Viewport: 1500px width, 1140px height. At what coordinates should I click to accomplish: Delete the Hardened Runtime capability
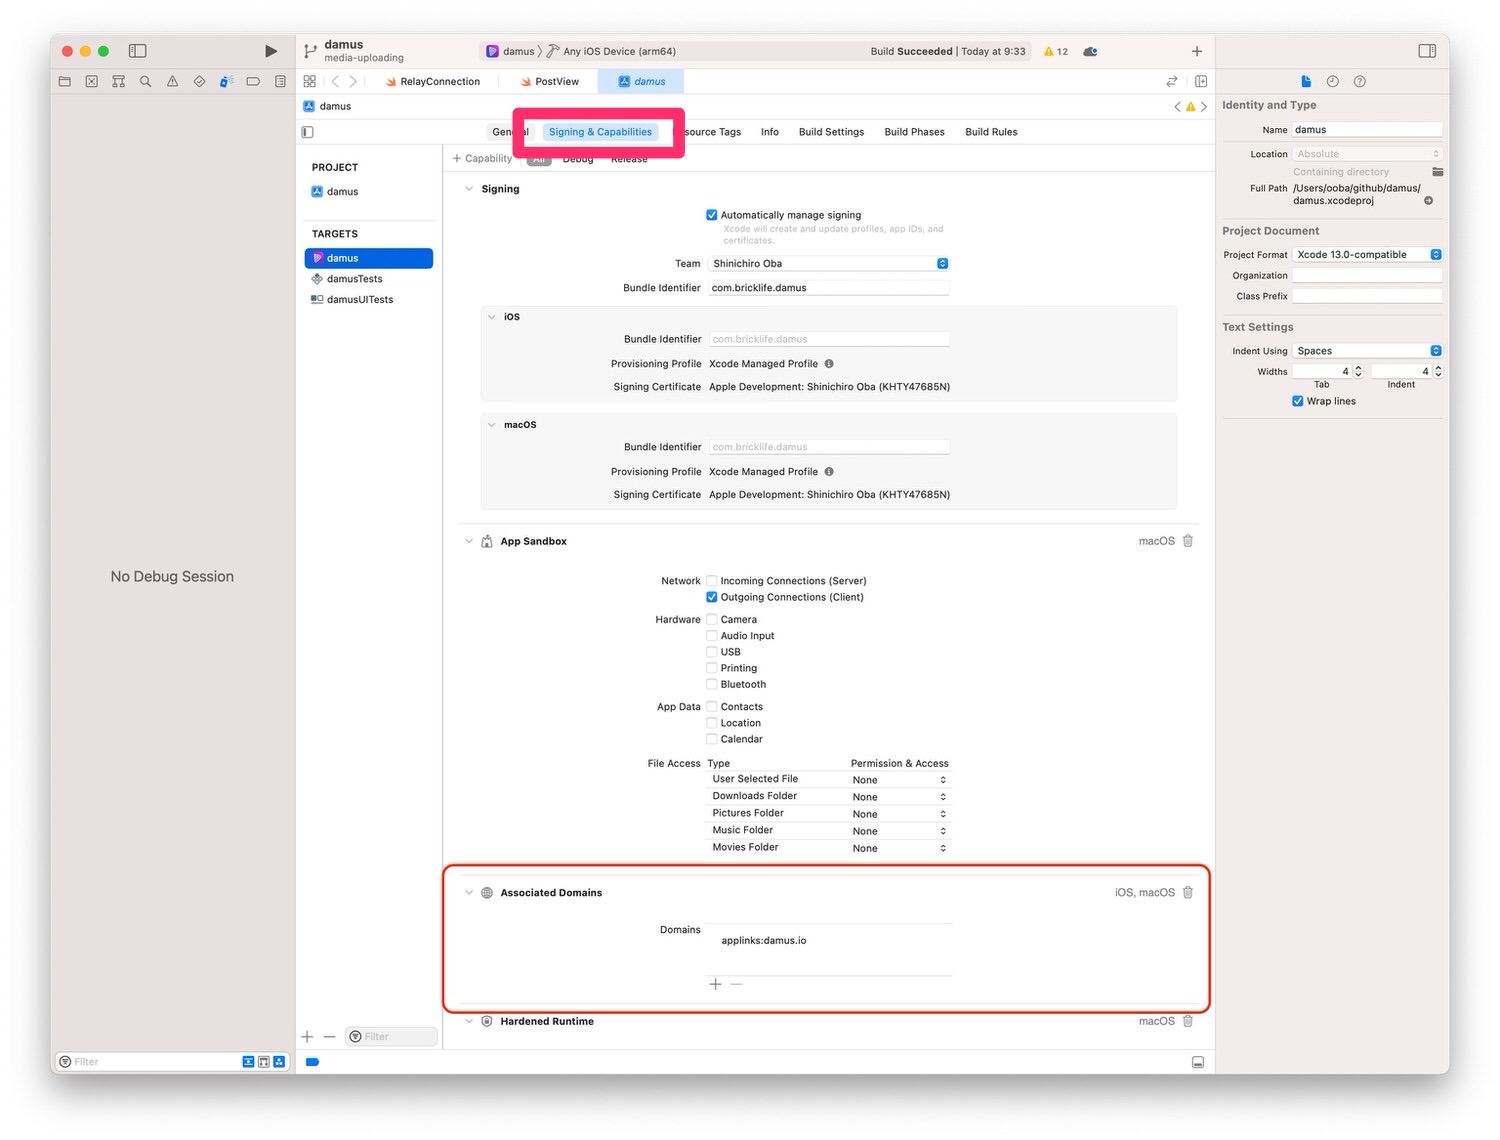tap(1188, 1021)
